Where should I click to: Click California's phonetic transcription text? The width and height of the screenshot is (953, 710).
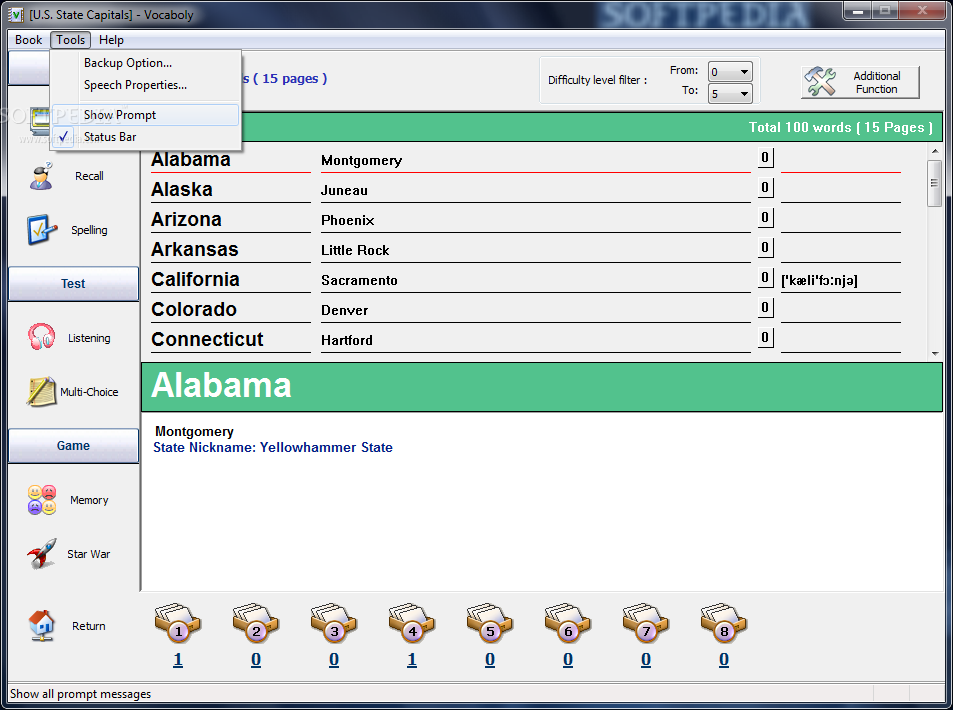point(819,280)
